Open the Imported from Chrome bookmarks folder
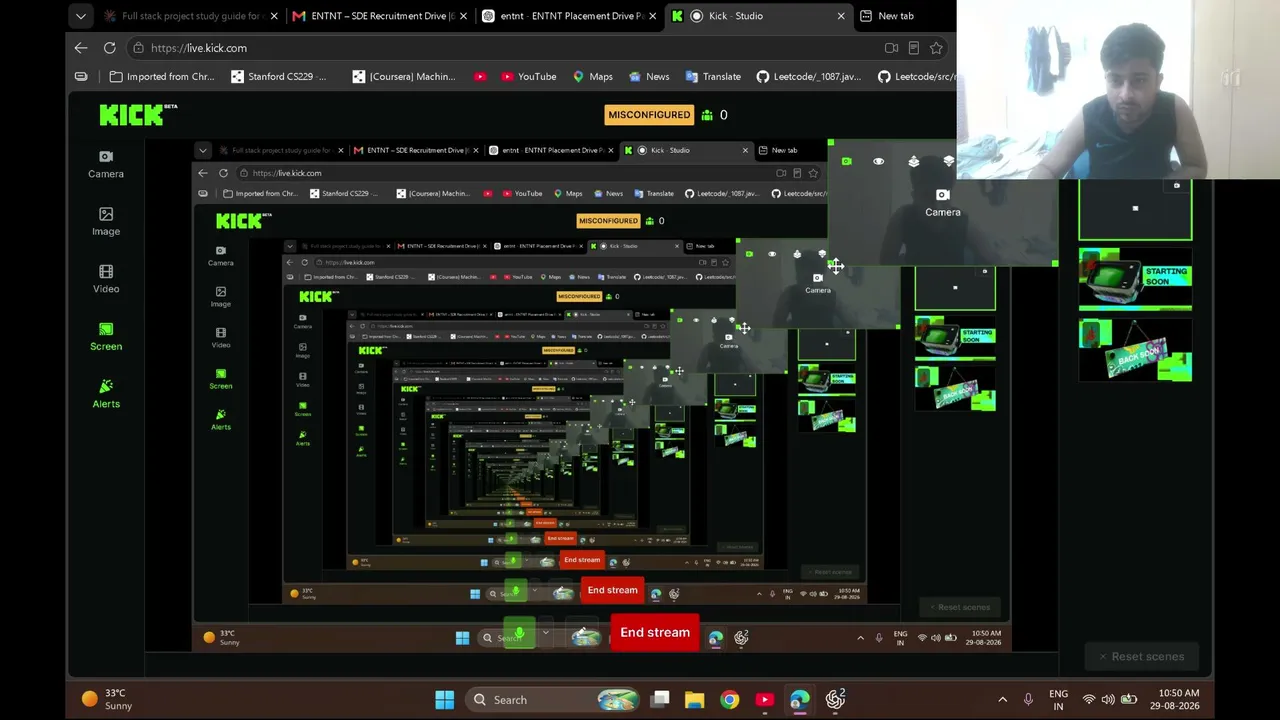 pyautogui.click(x=162, y=77)
